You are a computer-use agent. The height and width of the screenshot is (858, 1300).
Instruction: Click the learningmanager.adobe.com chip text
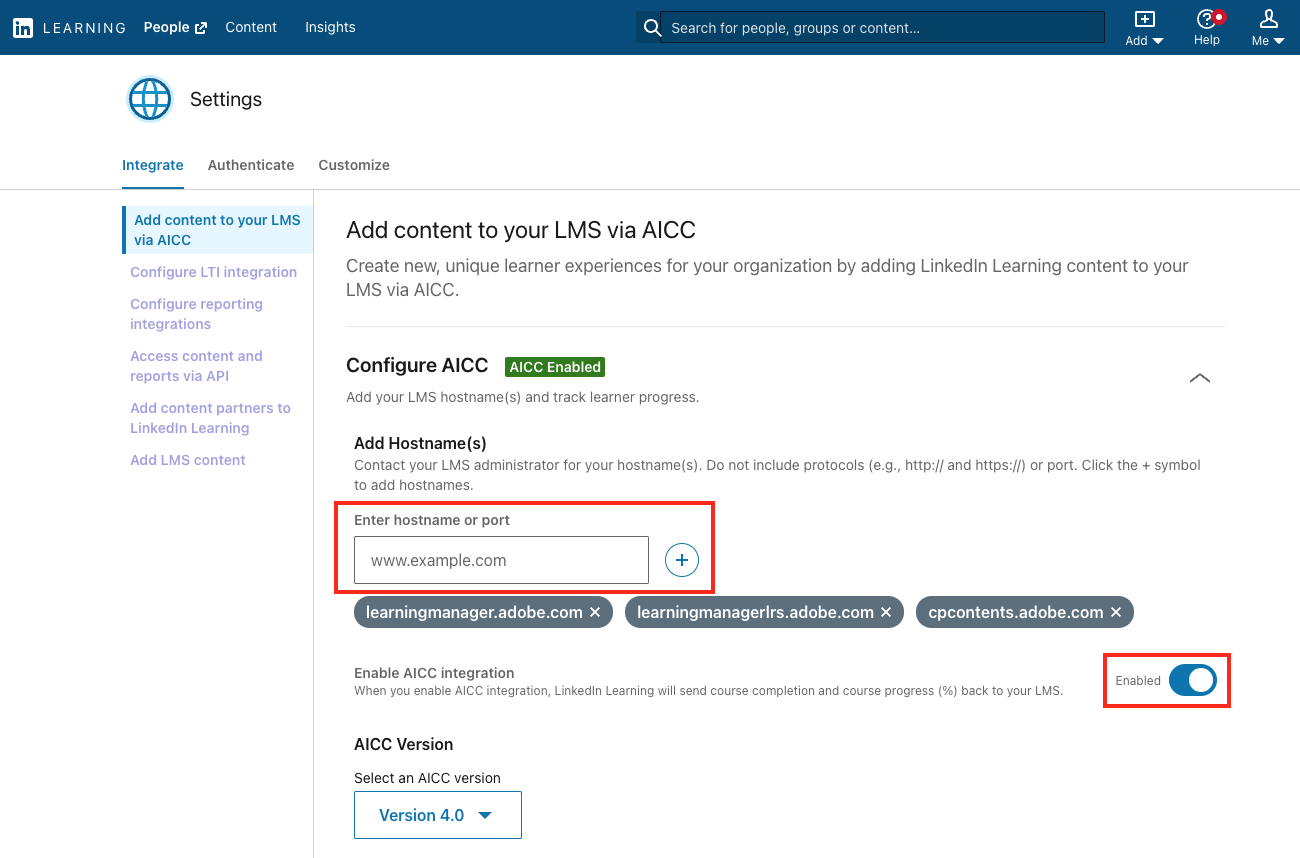(474, 612)
